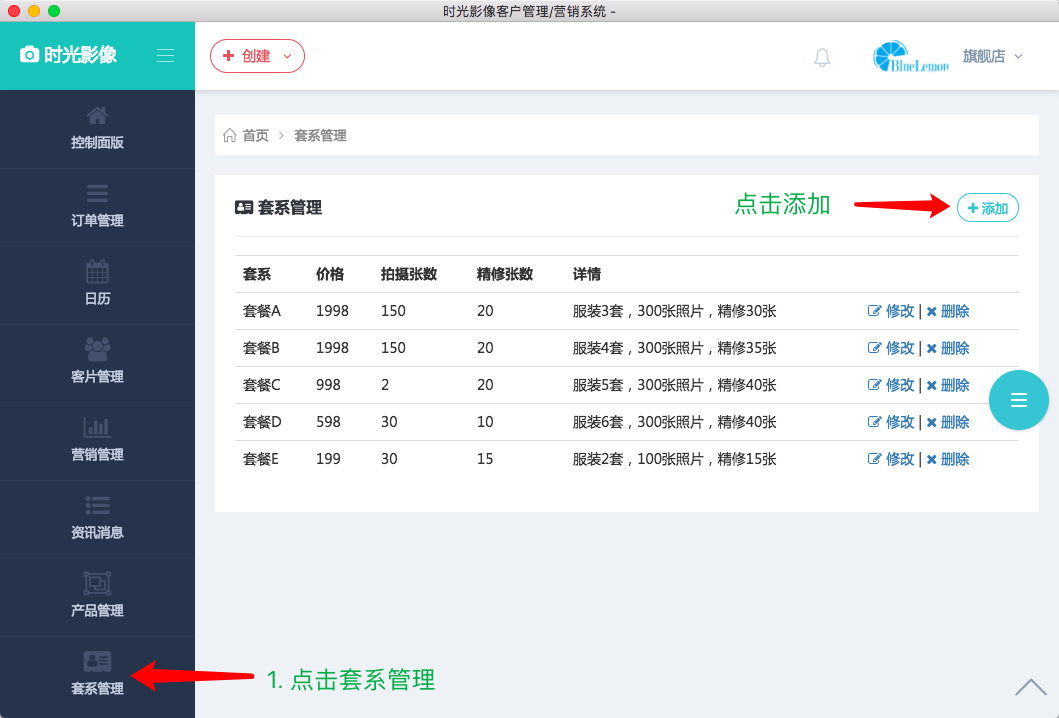Open 资讯消息 messages section

97,519
